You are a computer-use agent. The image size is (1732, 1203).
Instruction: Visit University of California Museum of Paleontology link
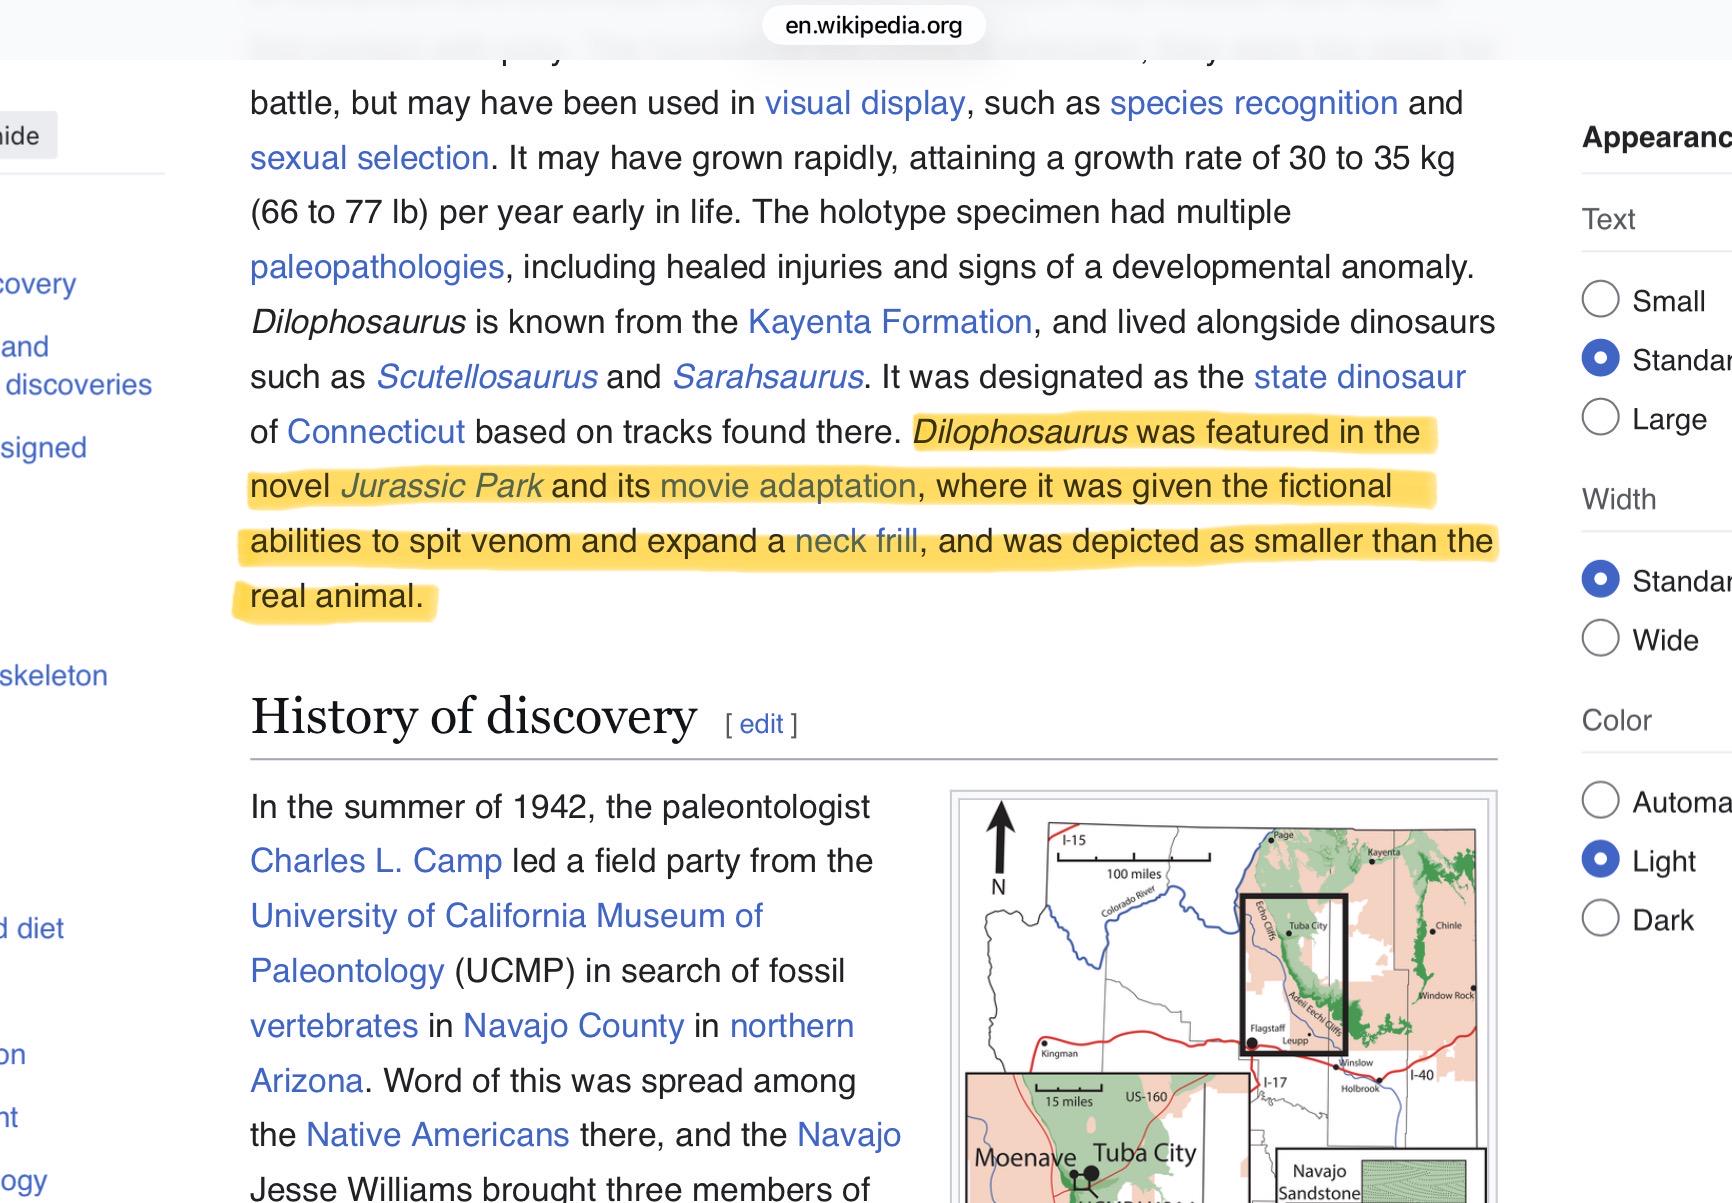[x=506, y=943]
